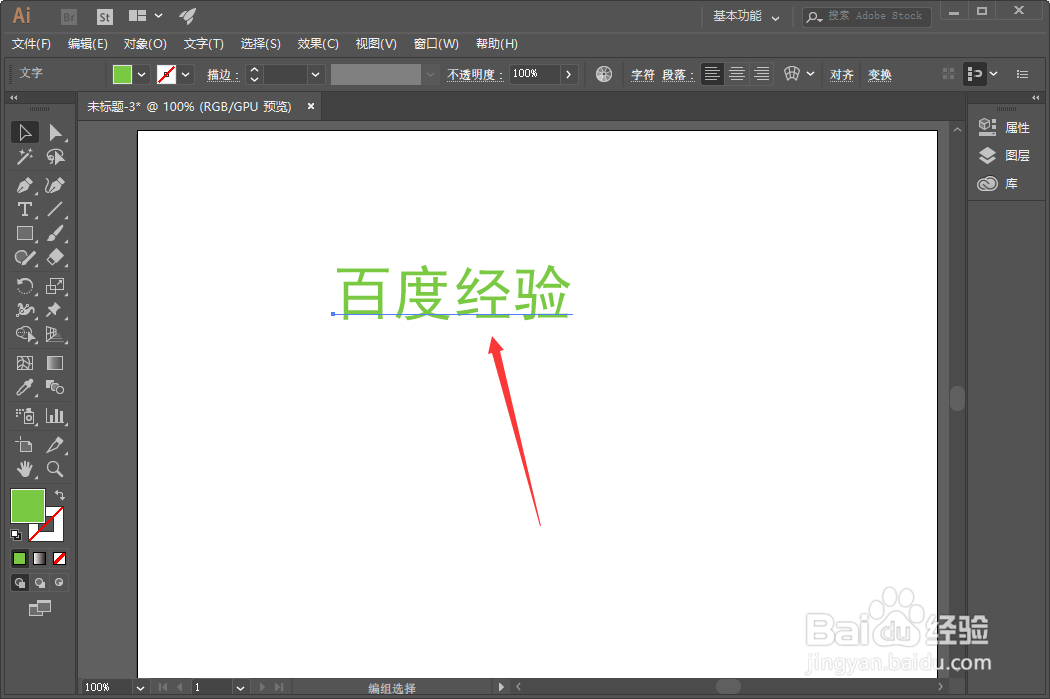This screenshot has width=1050, height=699.
Task: Align text right
Action: [761, 74]
